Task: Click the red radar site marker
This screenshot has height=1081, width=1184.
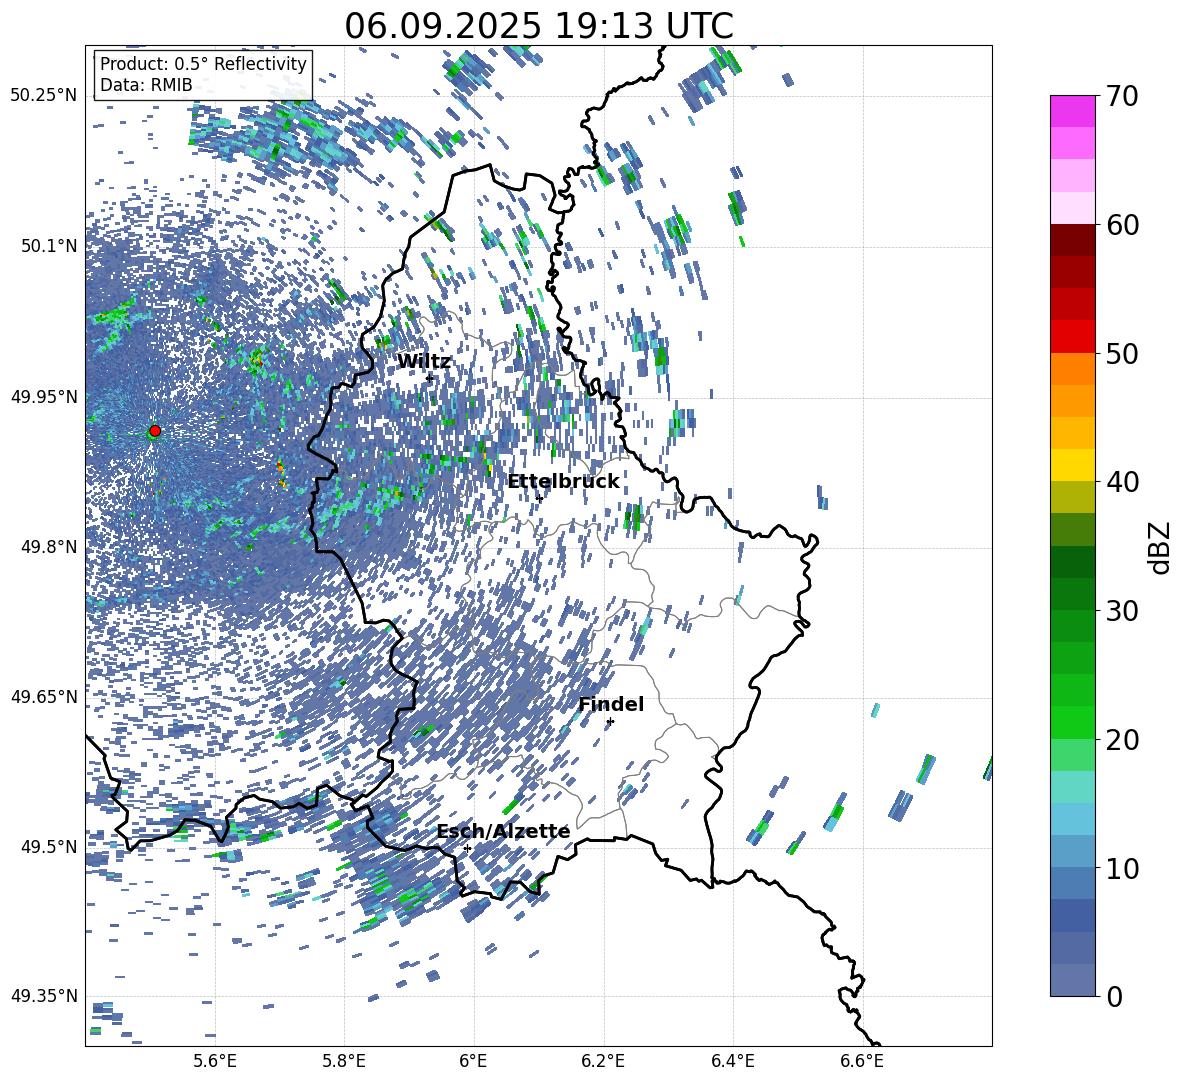Action: click(x=155, y=431)
